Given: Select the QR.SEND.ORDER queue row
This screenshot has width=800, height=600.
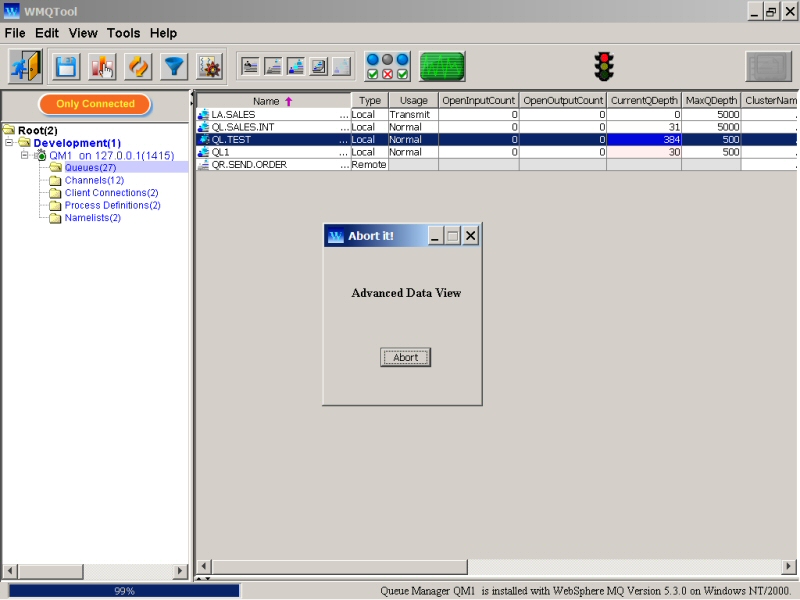Looking at the screenshot, I should pyautogui.click(x=496, y=164).
